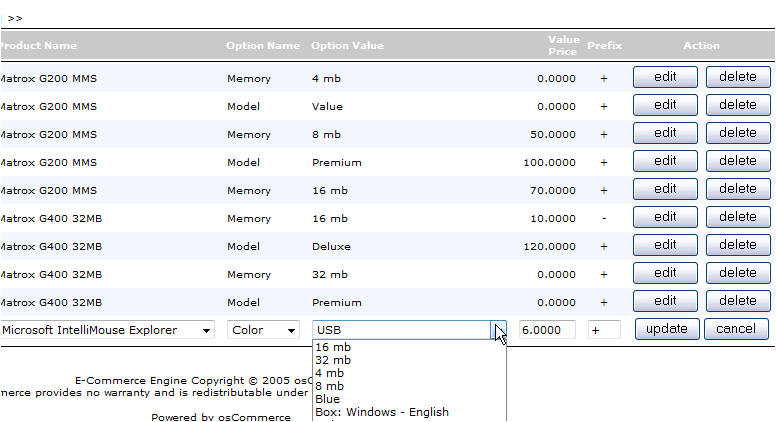Choose '32 mb' in the option list
This screenshot has width=776, height=422.
pos(332,360)
